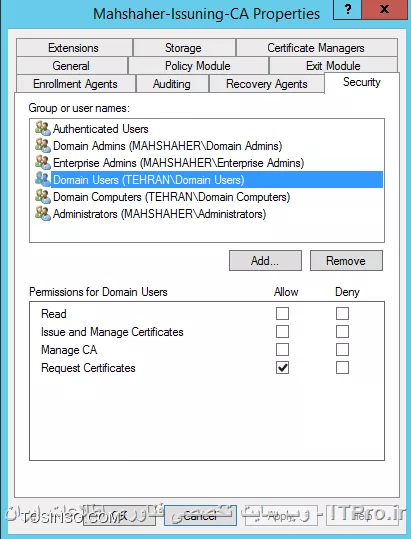Screen dimensions: 411x539
Task: Select Domain Computers (TEHRAN\Domain Computers)
Action: click(x=171, y=197)
